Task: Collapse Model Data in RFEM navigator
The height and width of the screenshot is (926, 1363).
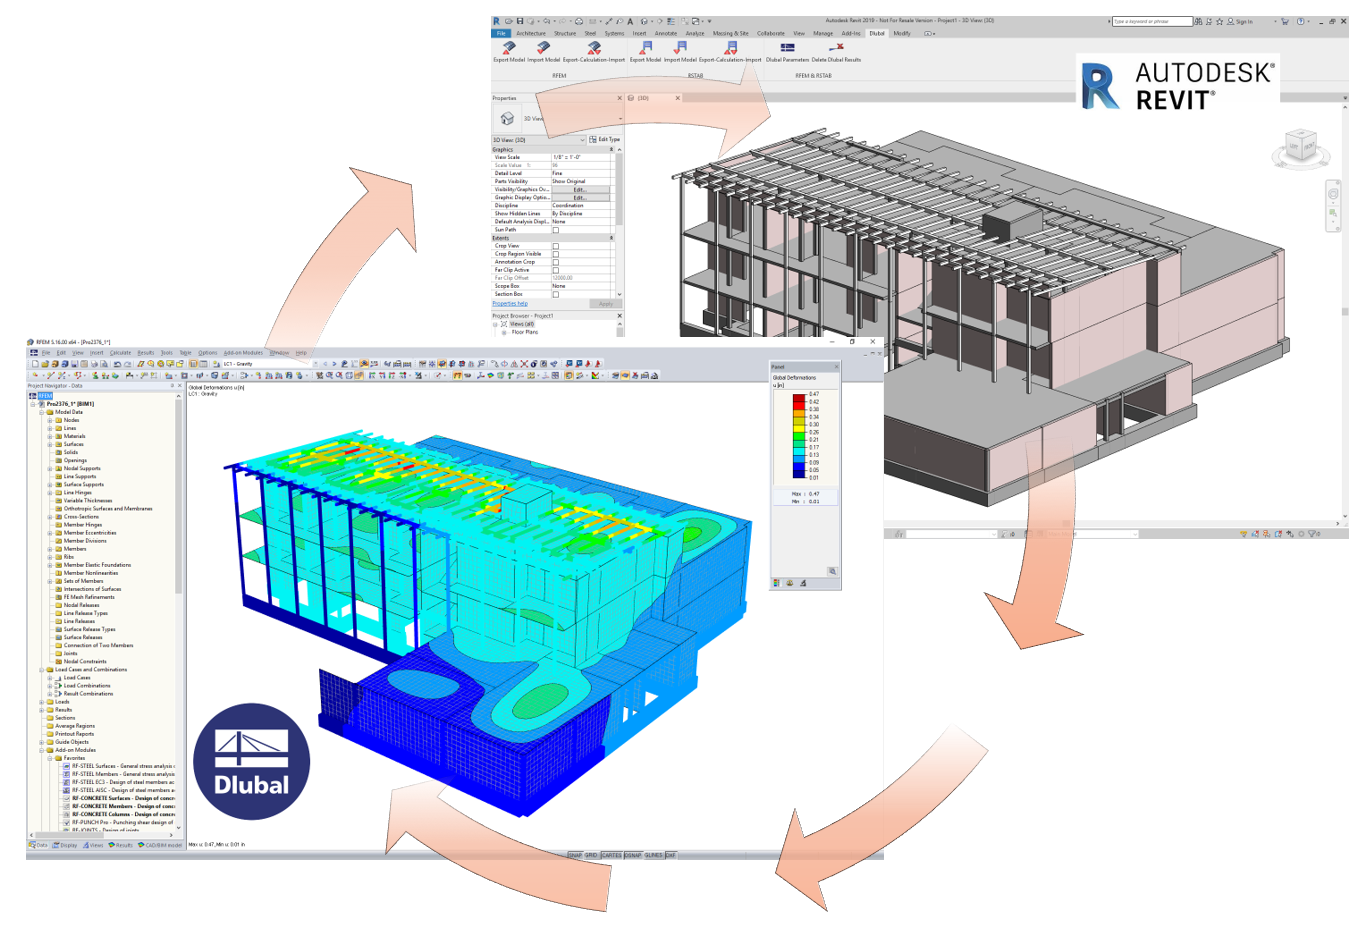Action: click(41, 412)
